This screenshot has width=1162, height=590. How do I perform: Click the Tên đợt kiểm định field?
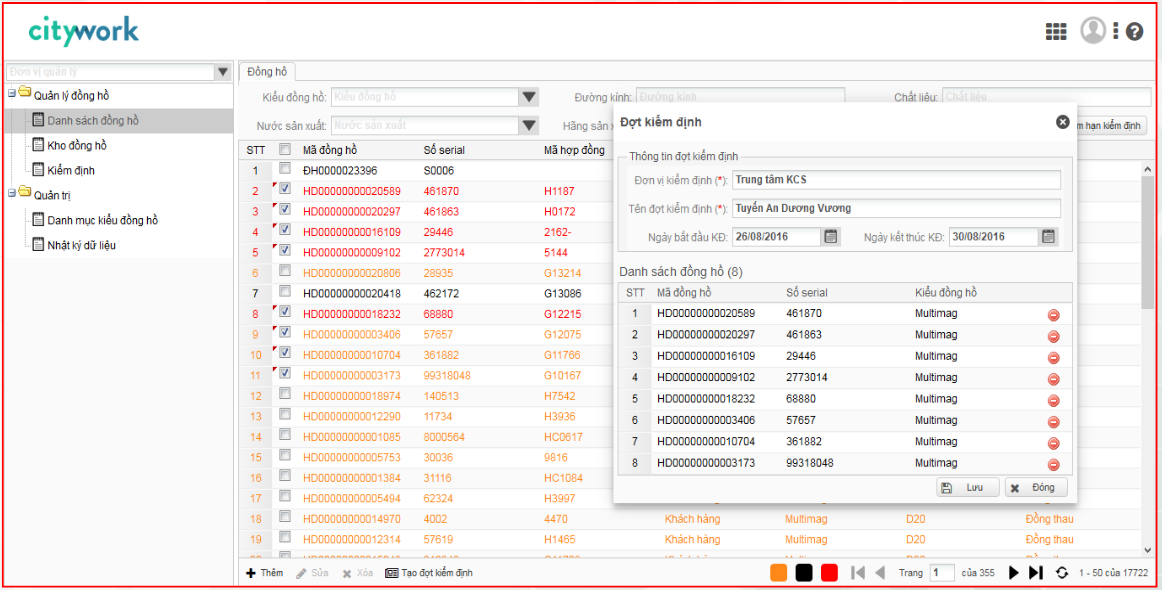[896, 208]
